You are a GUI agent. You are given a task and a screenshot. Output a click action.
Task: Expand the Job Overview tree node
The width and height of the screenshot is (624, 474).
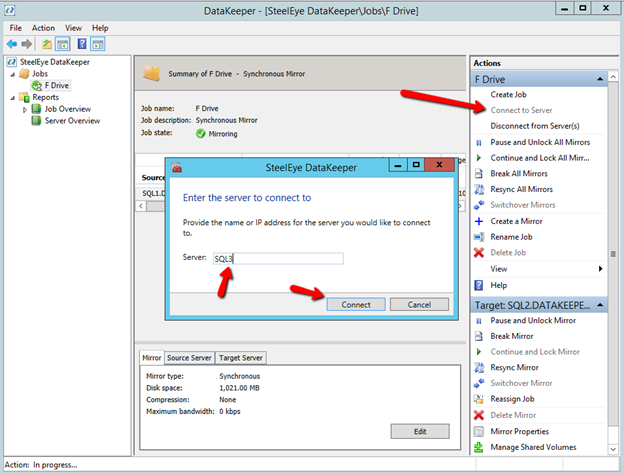tap(26, 109)
